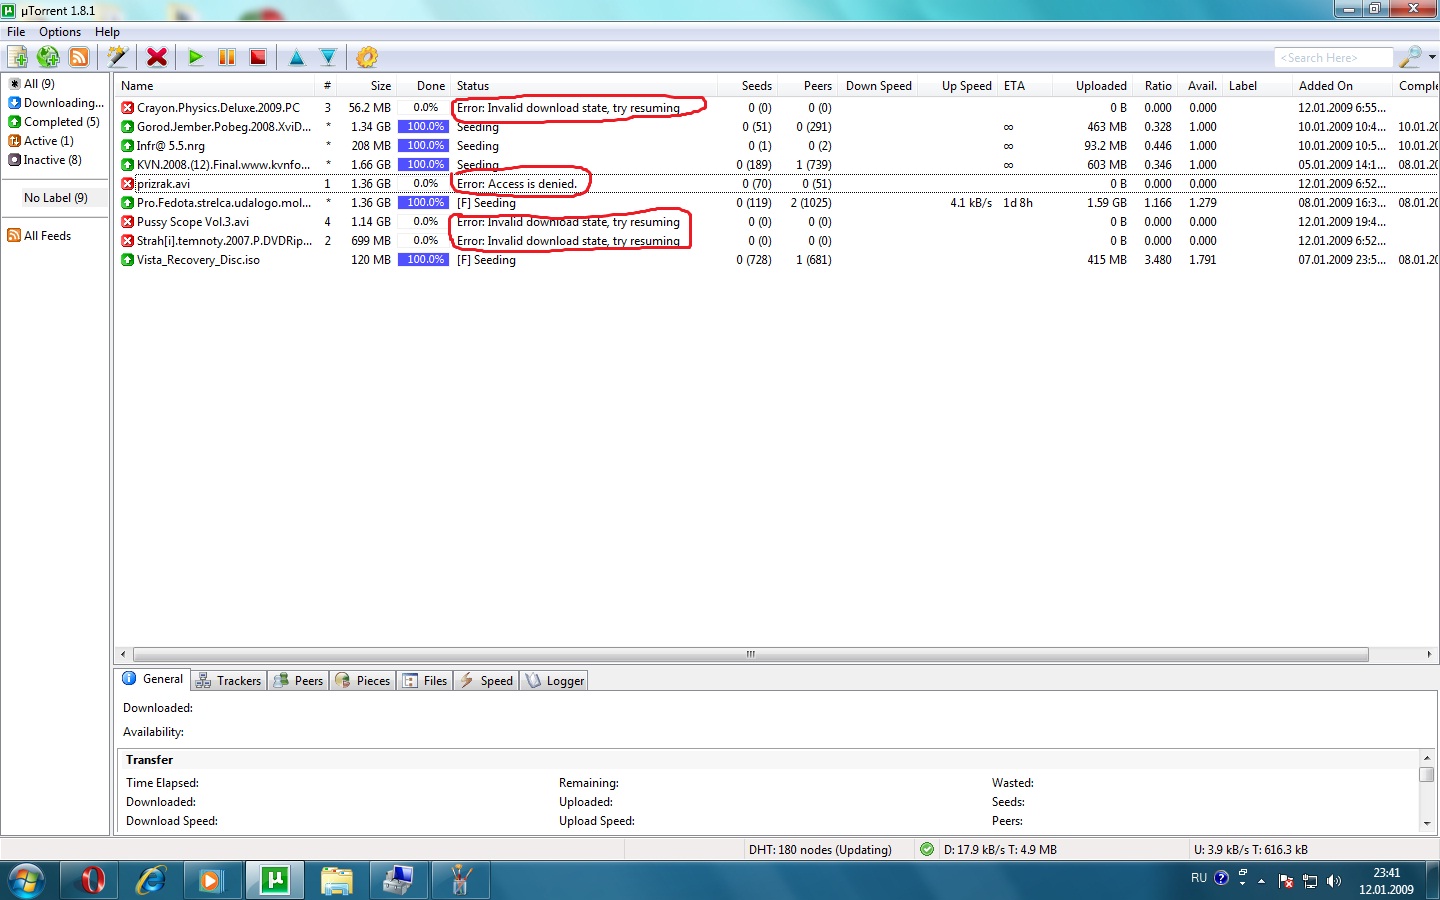Screen dimensions: 1440x900
Task: Click the red X Remove torrent icon
Action: pyautogui.click(x=157, y=57)
